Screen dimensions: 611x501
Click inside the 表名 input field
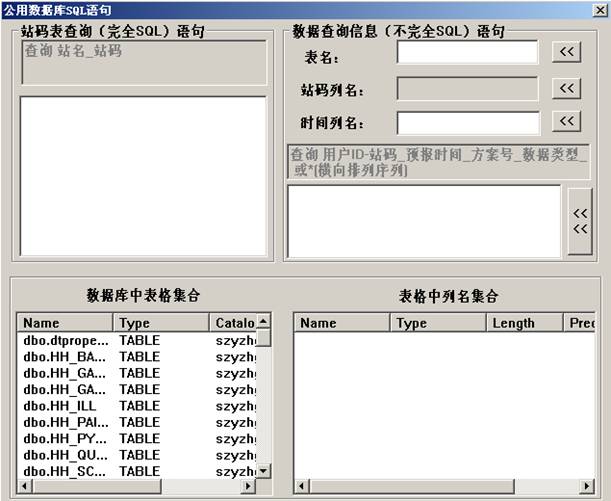point(467,52)
